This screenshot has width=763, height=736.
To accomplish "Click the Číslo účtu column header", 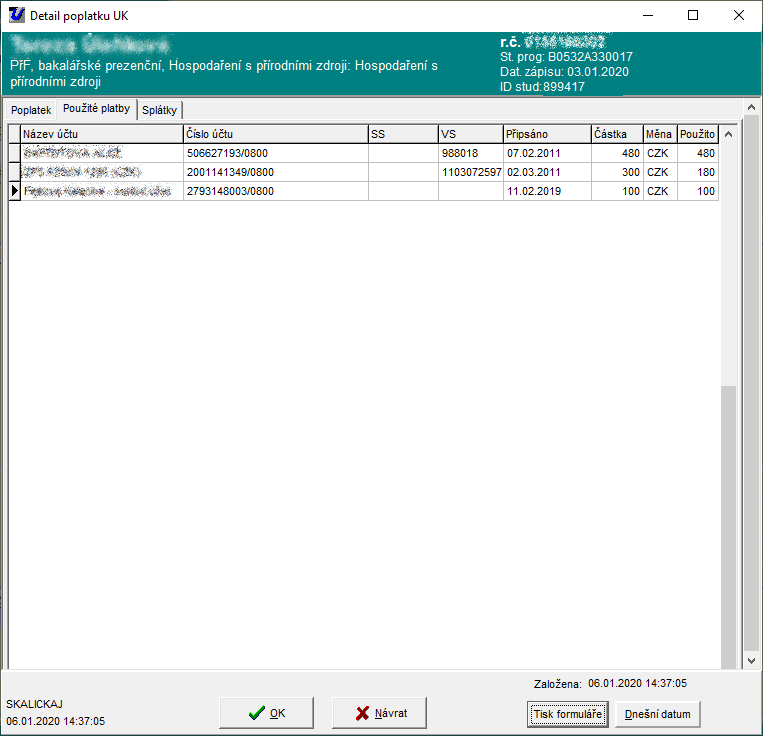I will tap(274, 134).
